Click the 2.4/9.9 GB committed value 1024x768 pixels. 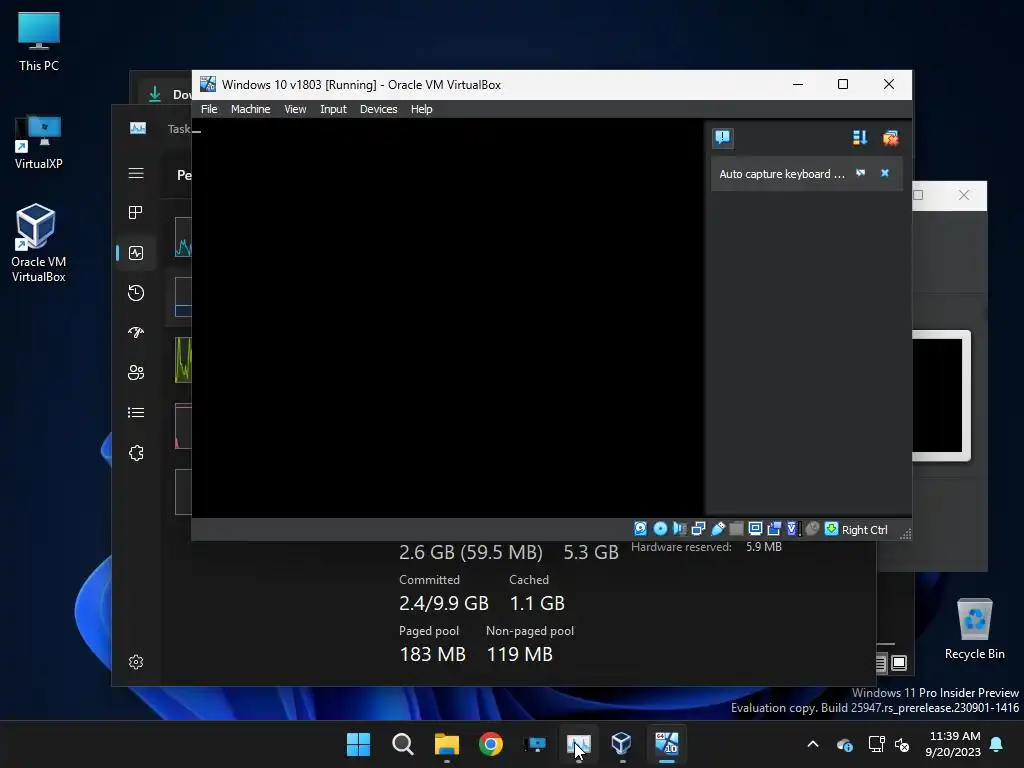click(x=443, y=603)
